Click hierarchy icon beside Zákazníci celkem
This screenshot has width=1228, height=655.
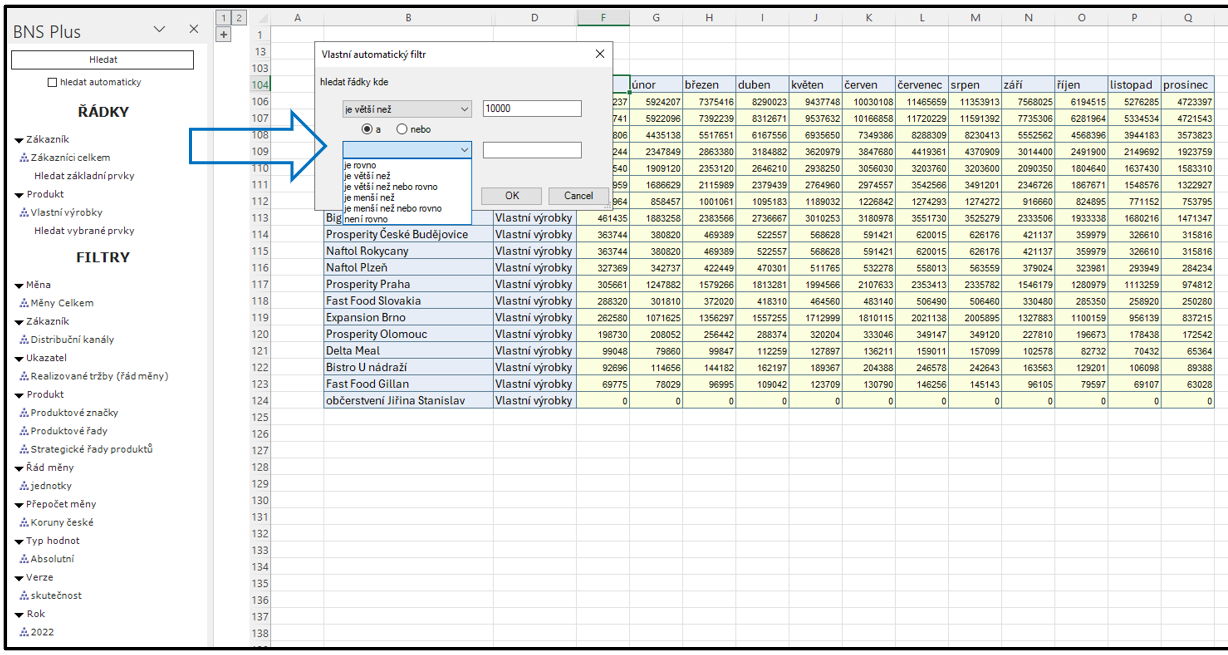[x=24, y=158]
